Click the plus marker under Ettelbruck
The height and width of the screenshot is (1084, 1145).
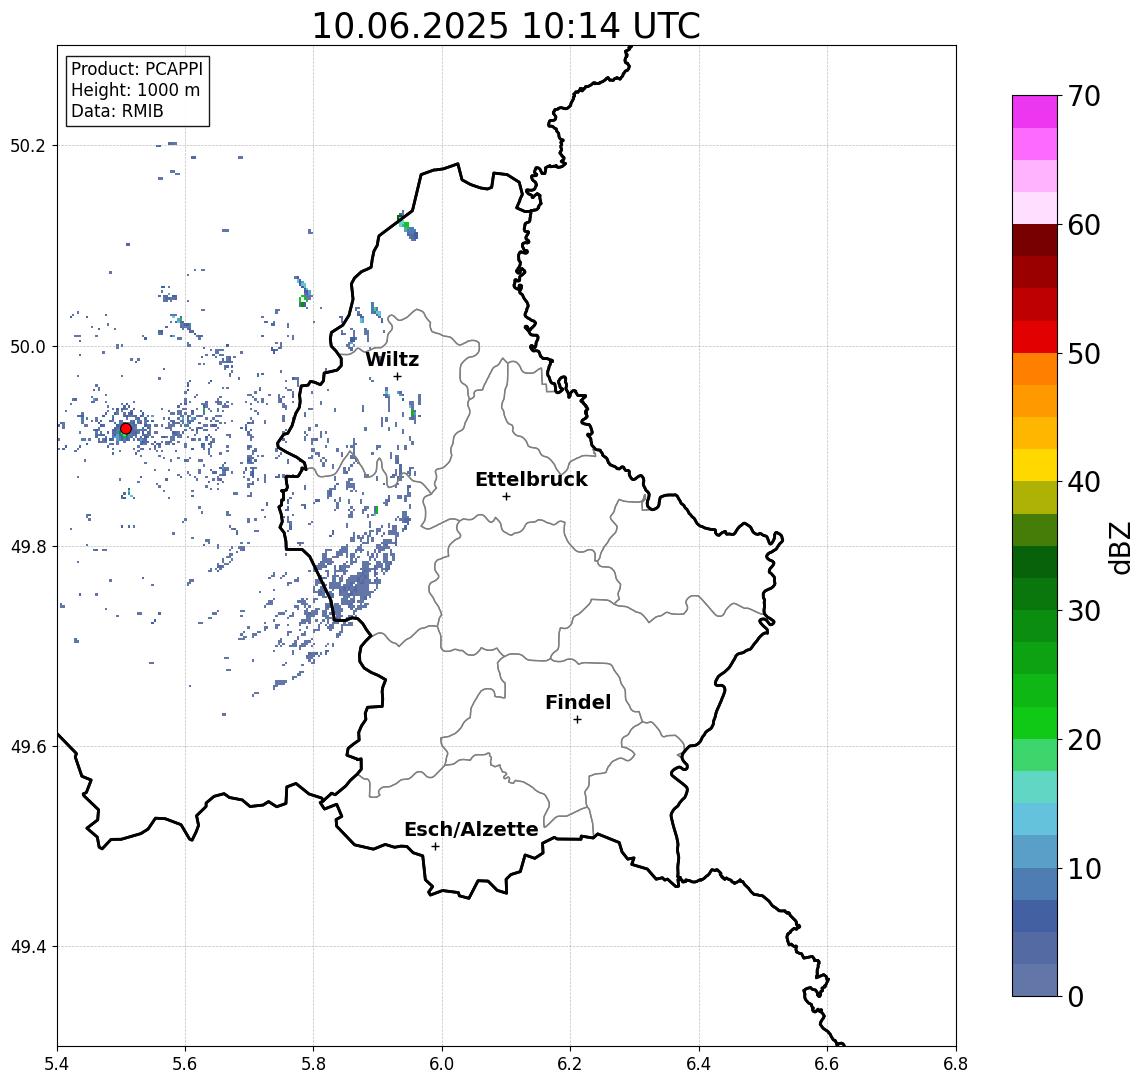point(506,497)
